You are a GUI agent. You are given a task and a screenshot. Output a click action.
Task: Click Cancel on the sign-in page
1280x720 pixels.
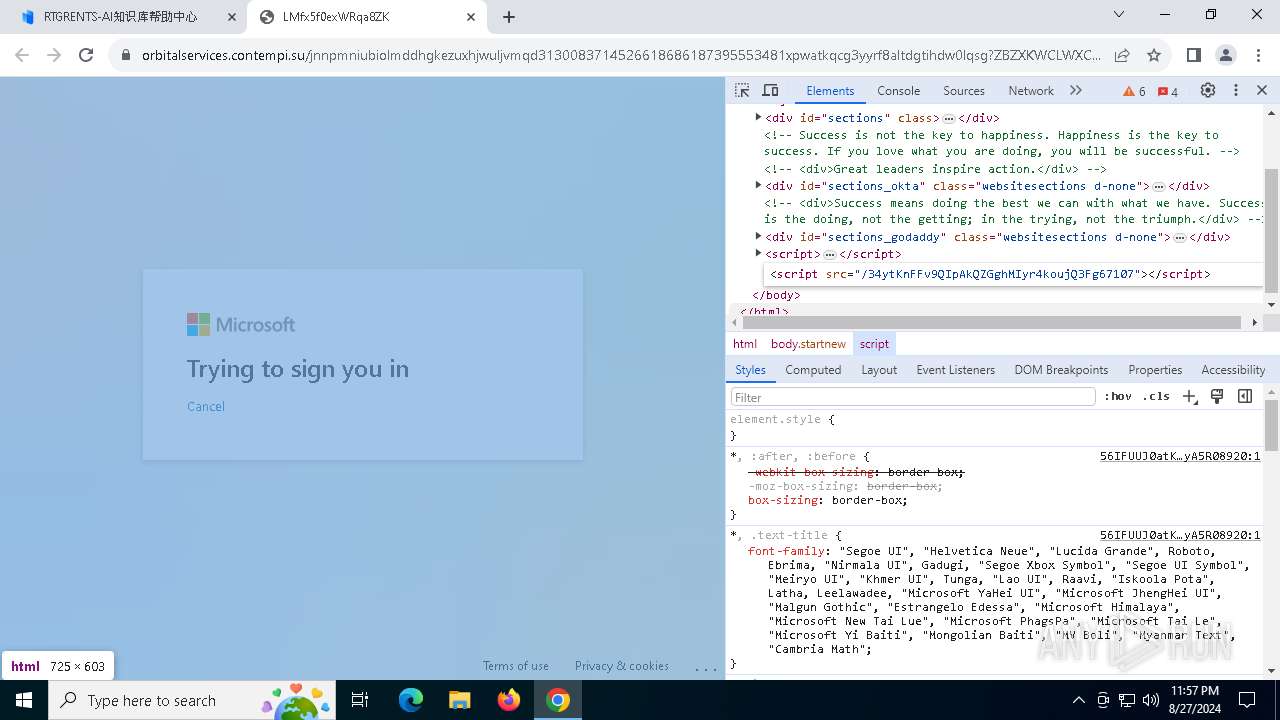coord(206,406)
